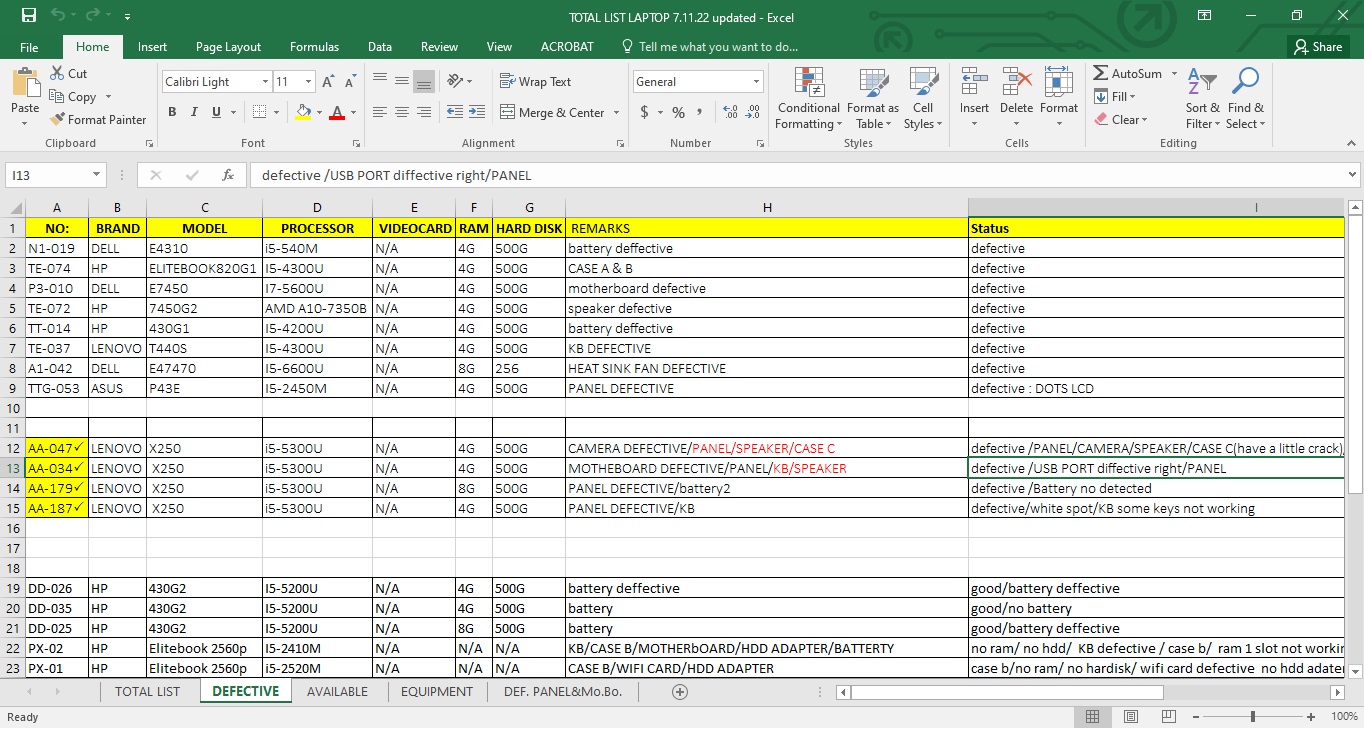Click the Increase Indent icon
The image size is (1364, 732).
tap(476, 112)
